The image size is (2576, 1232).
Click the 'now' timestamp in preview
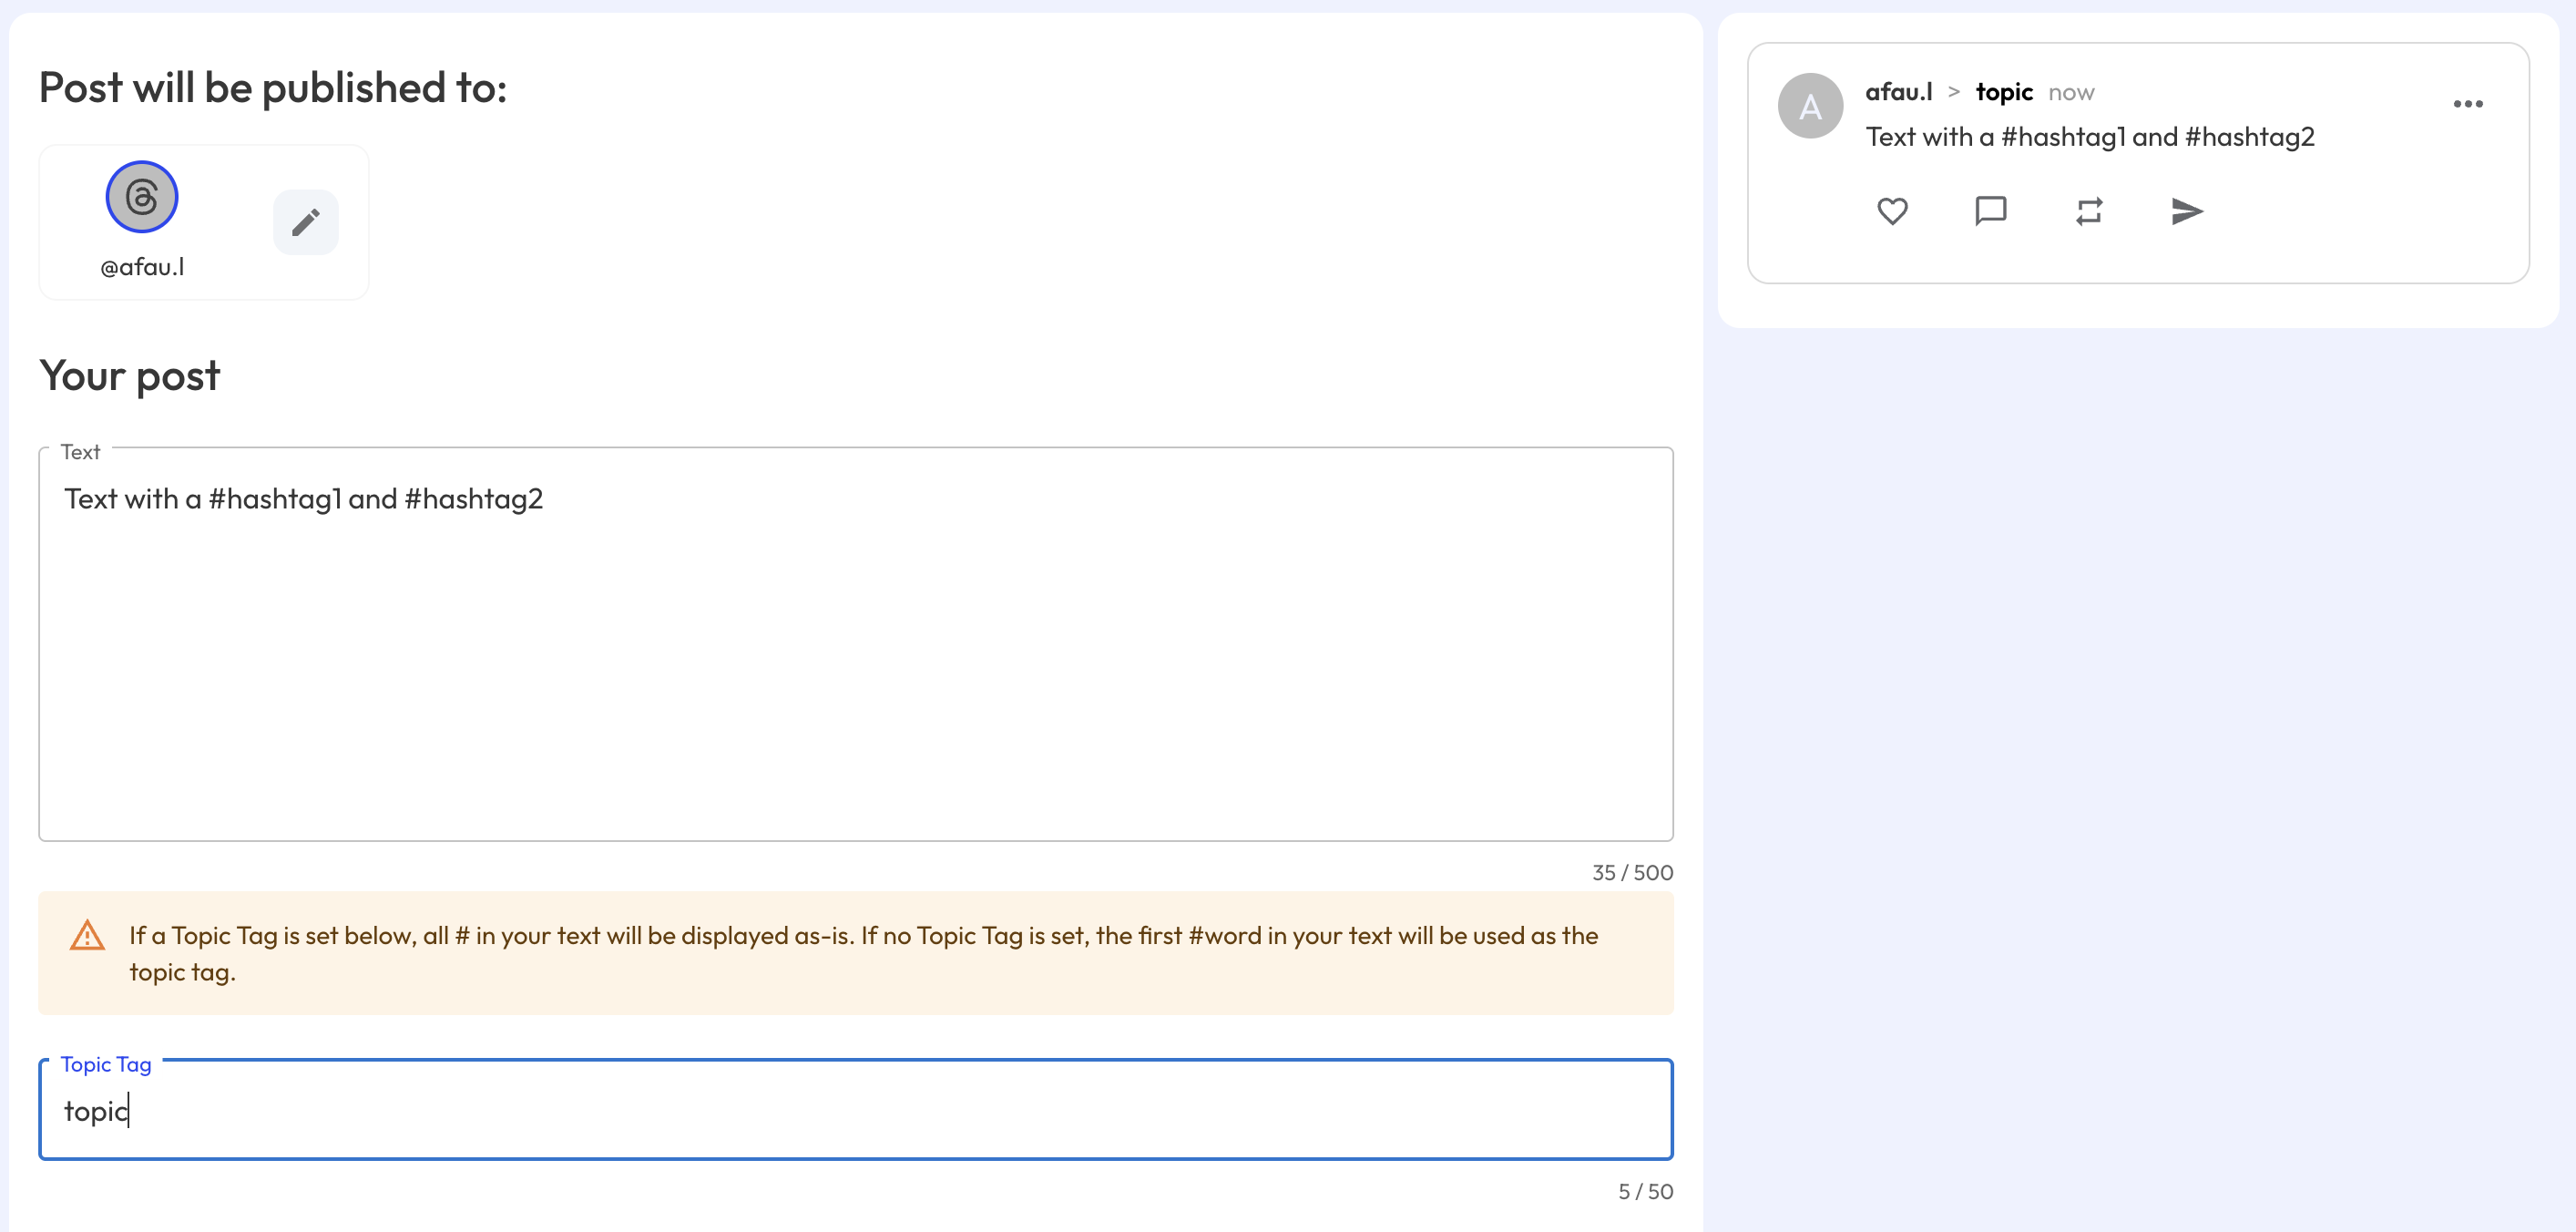[2071, 93]
